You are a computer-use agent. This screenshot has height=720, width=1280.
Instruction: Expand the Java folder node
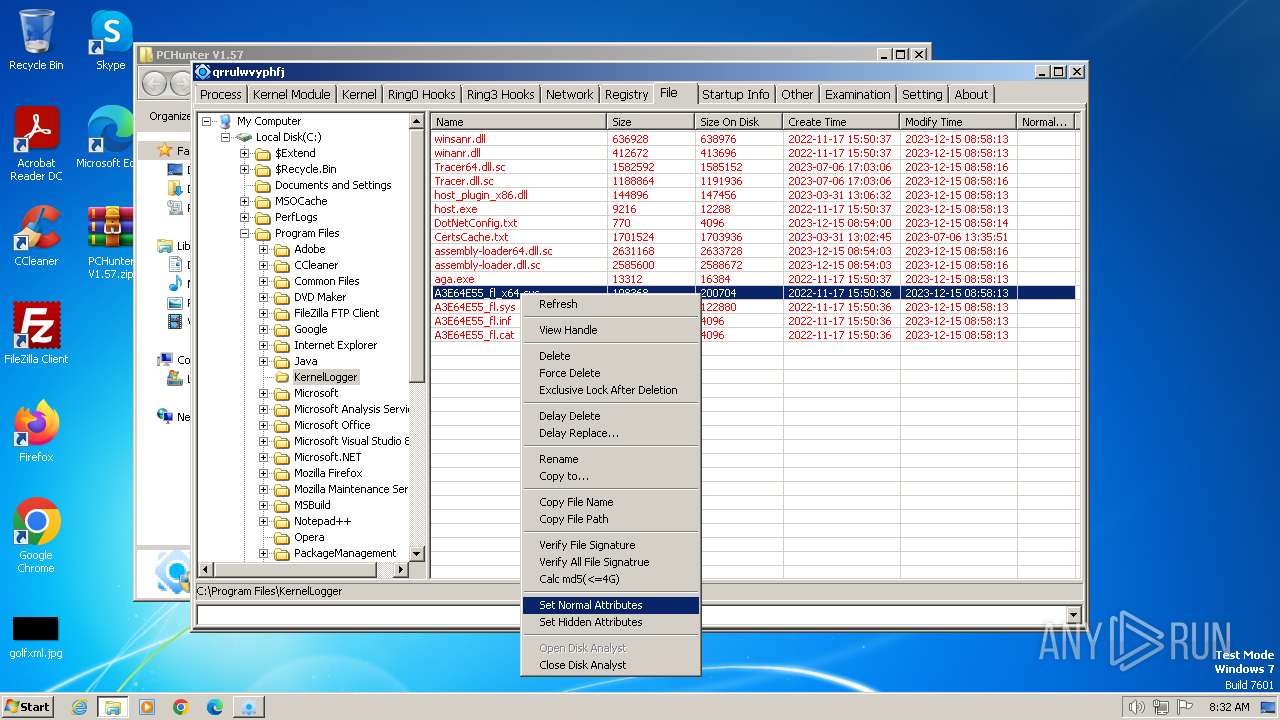click(x=264, y=361)
